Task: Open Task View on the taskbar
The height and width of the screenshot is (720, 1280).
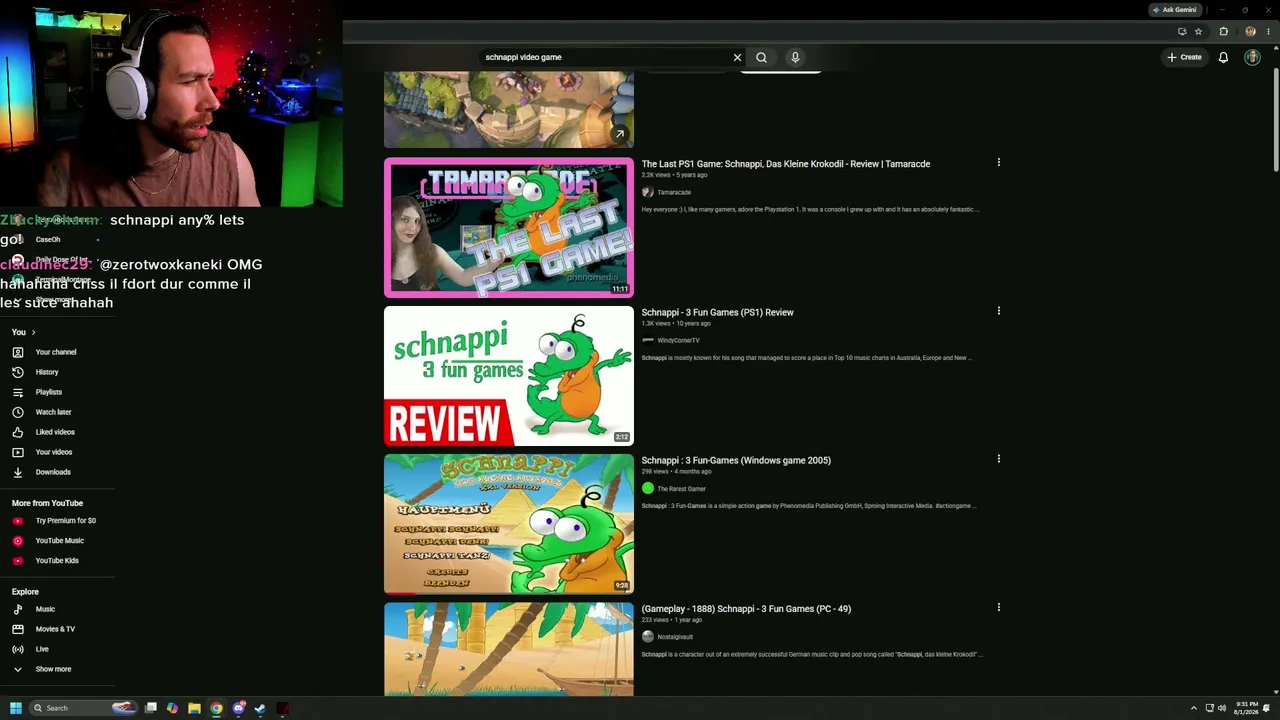Action: (x=151, y=708)
